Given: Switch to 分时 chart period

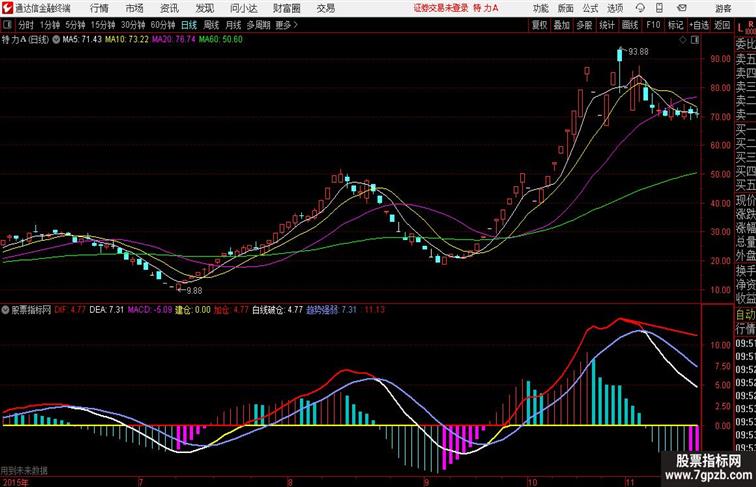Looking at the screenshot, I should (x=26, y=25).
